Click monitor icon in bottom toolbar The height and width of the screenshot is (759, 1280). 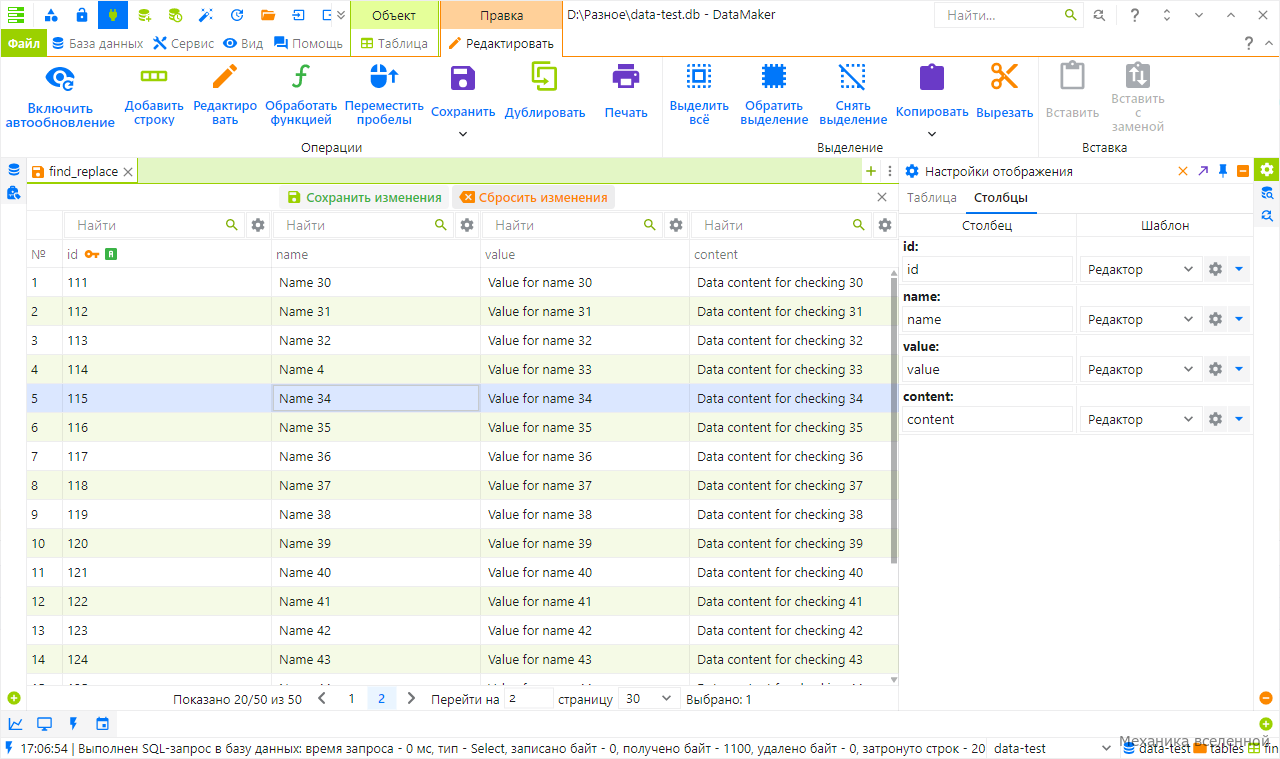point(45,724)
